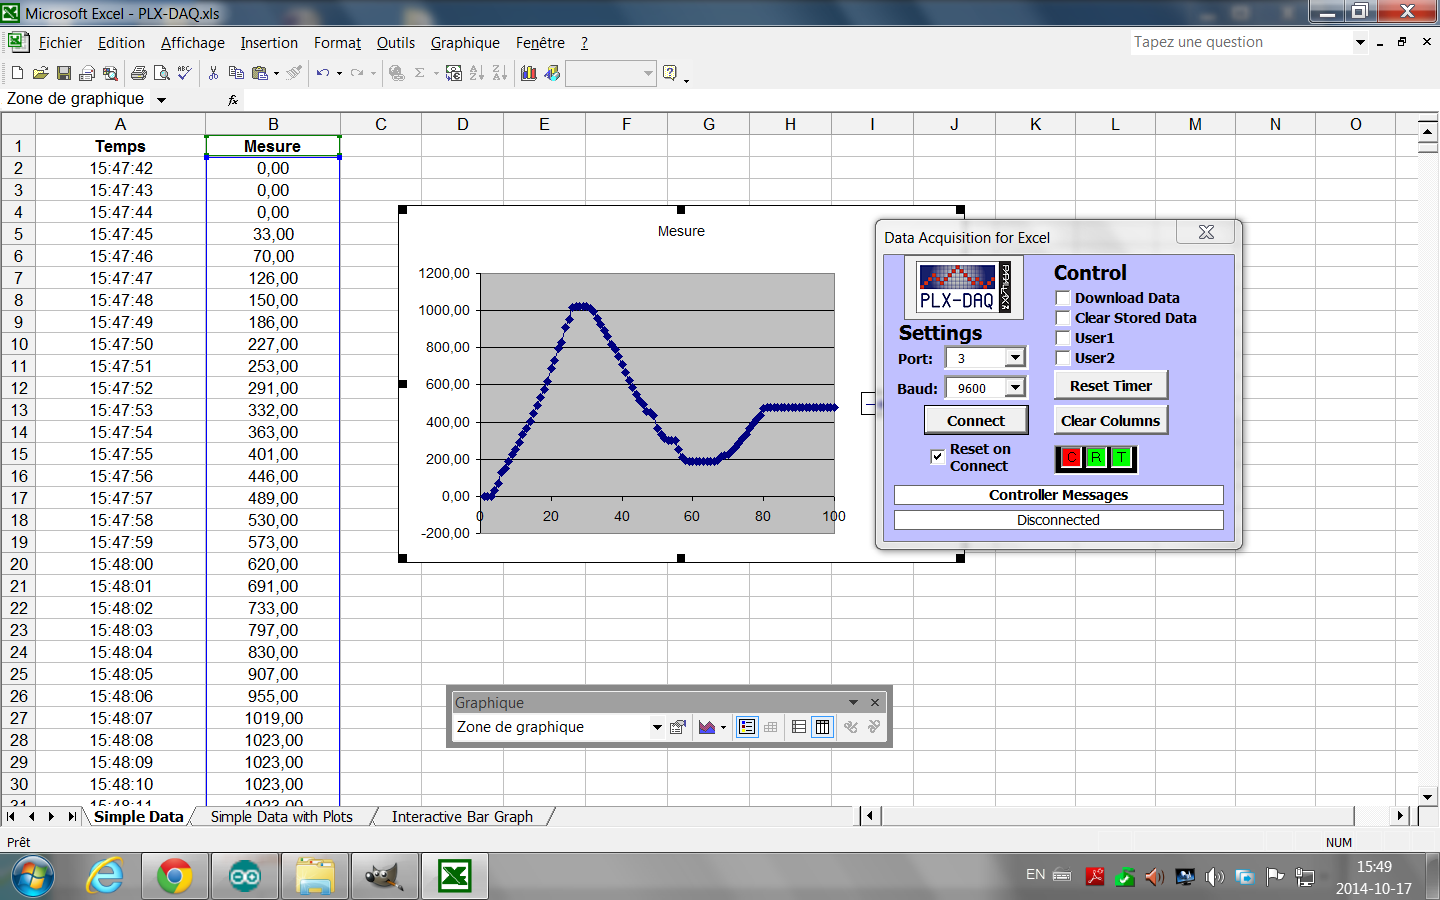Screen dimensions: 1440x900
Task: Open the file explorer folder on the taskbar
Action: pyautogui.click(x=315, y=877)
